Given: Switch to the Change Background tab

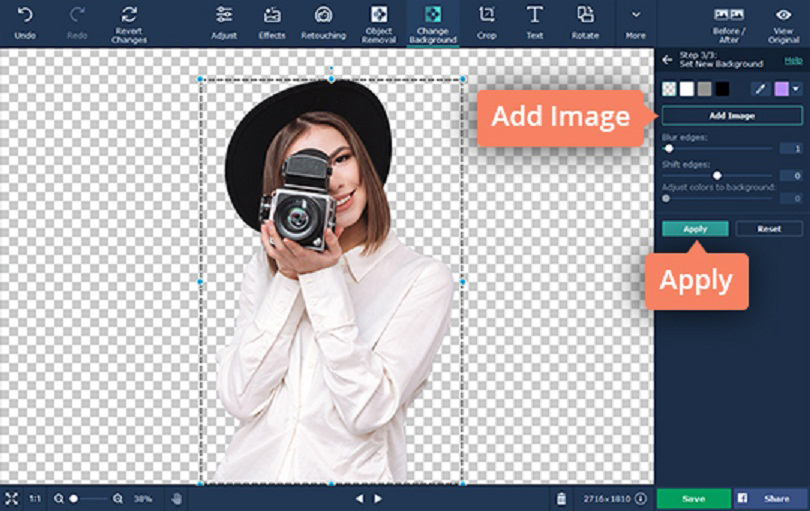Looking at the screenshot, I should click(x=432, y=22).
